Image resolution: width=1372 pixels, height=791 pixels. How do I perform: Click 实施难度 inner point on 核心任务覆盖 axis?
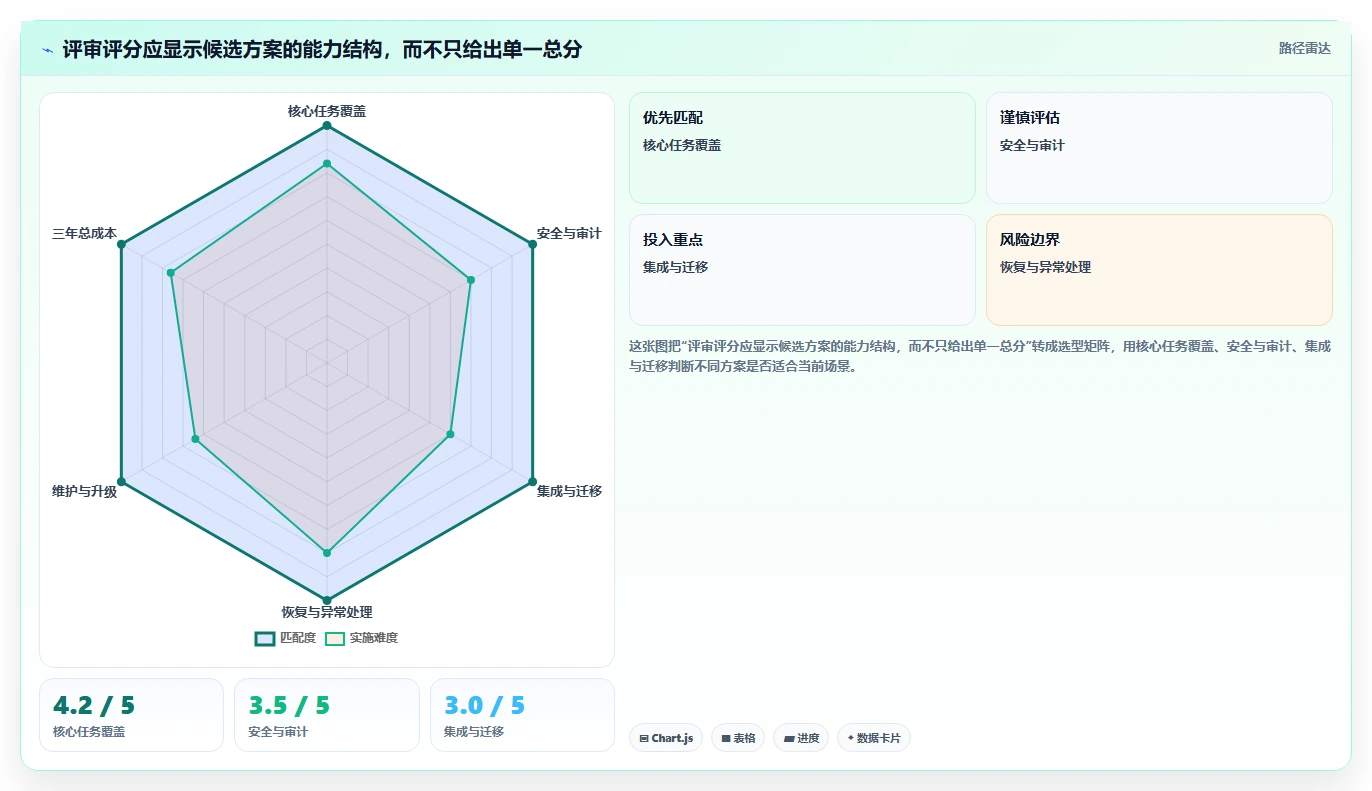(x=327, y=163)
